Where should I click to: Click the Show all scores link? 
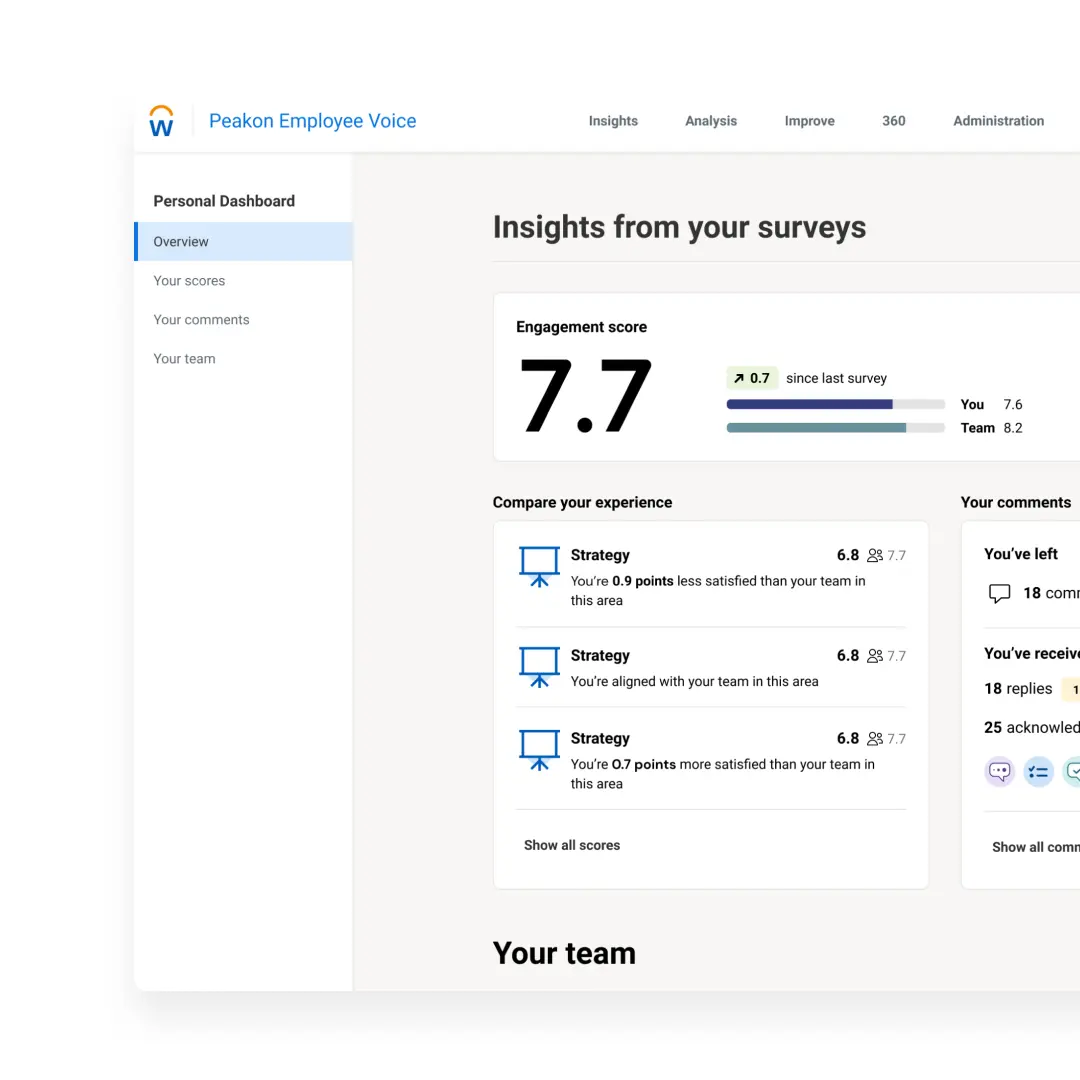pyautogui.click(x=572, y=845)
